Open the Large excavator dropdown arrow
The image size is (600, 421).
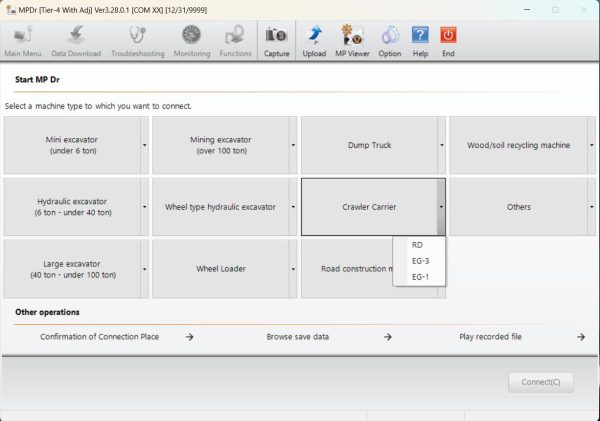pyautogui.click(x=144, y=269)
